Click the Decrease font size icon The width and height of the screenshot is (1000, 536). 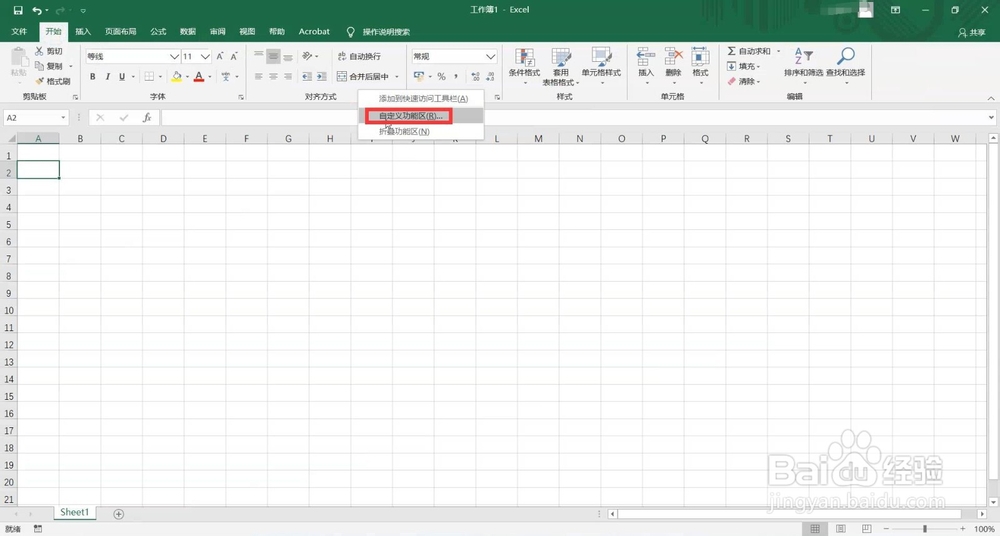(x=234, y=57)
